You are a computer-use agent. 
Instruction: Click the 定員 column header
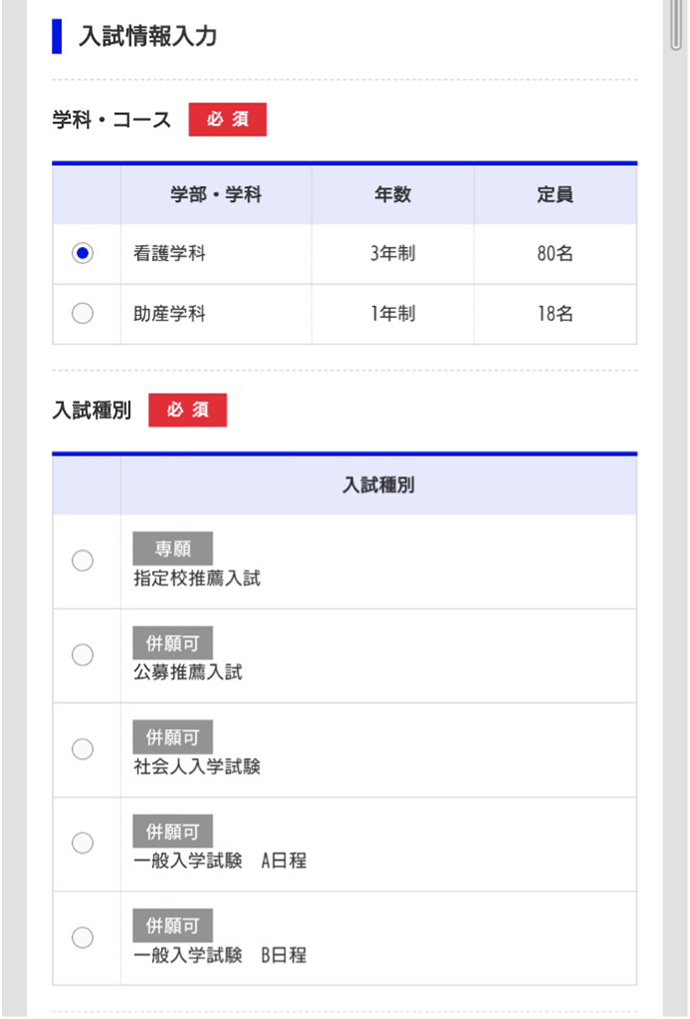(555, 194)
